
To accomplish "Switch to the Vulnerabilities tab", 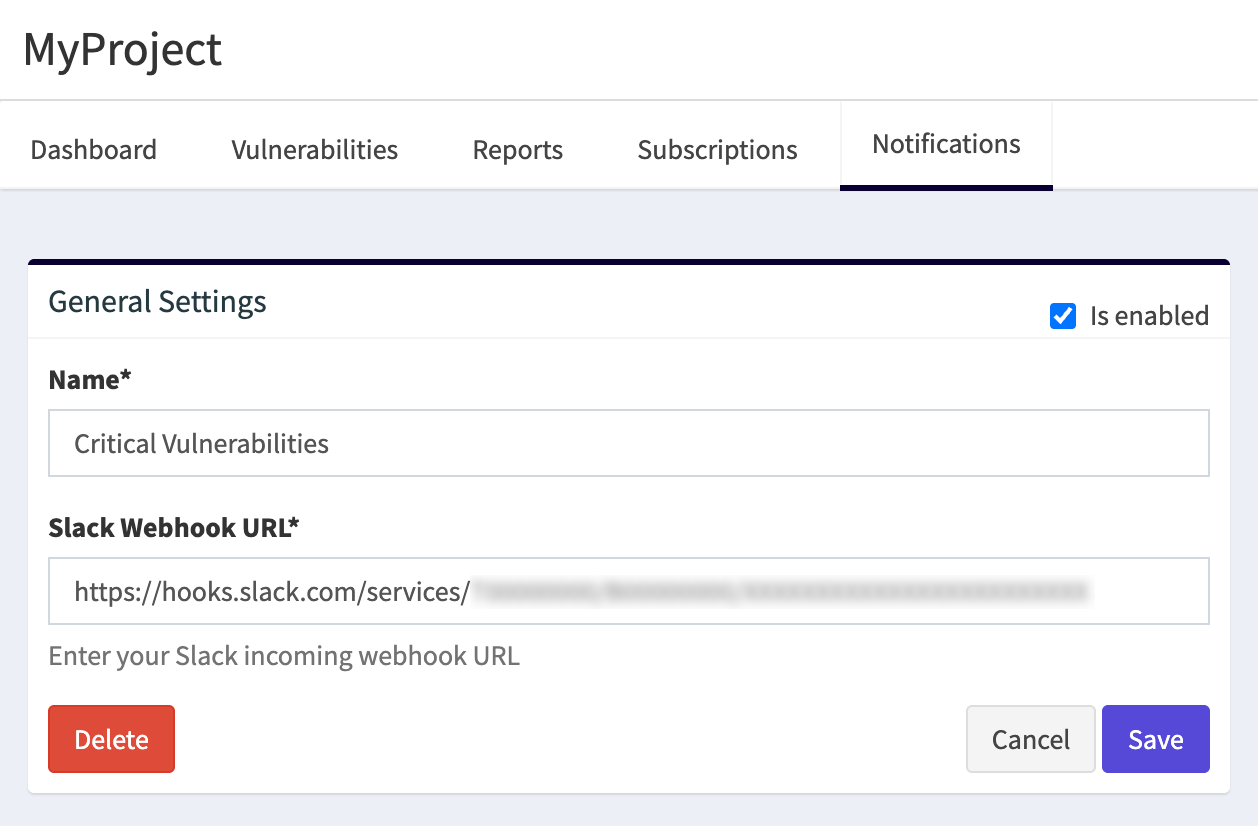I will pos(314,150).
